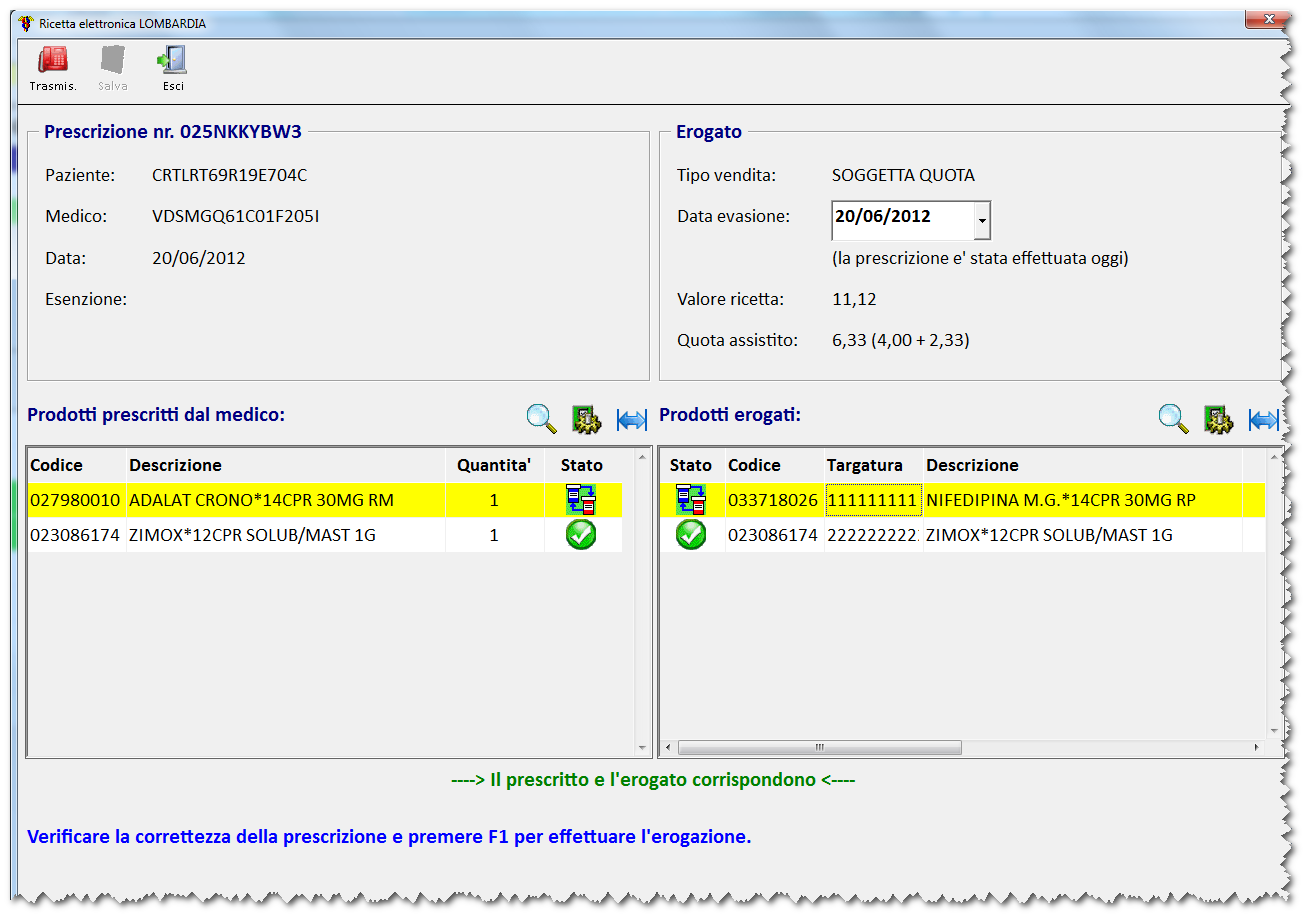
Task: Click blue instruction Verificare la correttezza text
Action: tap(389, 836)
